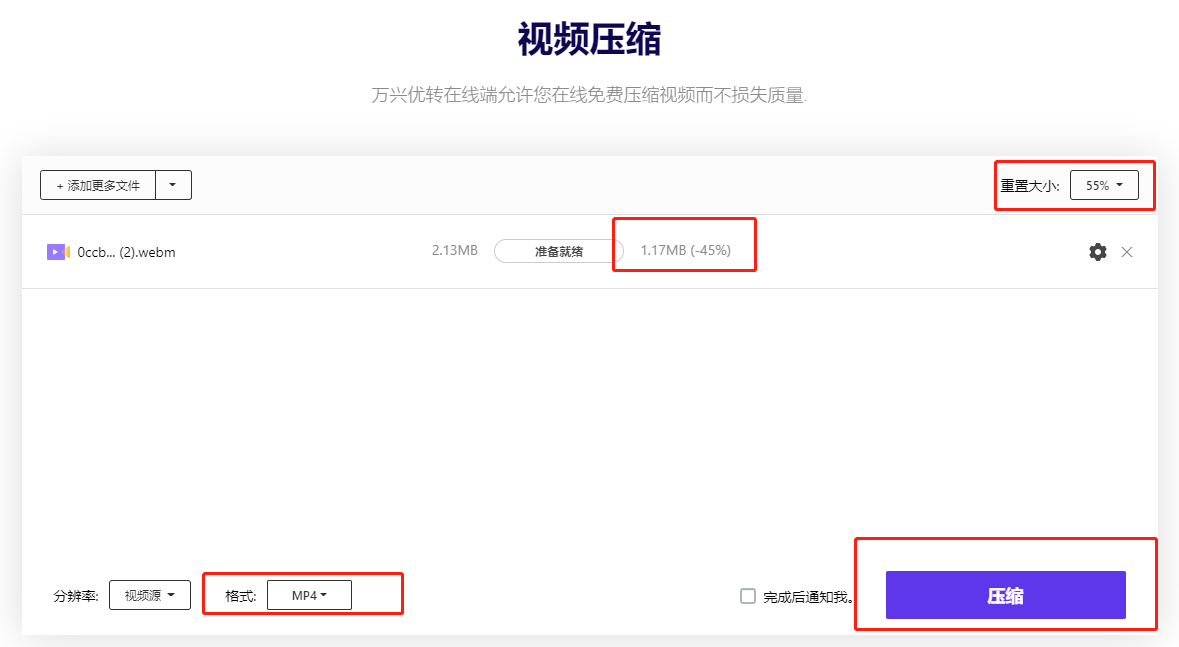Screen dimensions: 1179x647
Task: Open the MP4 format dropdown
Action: tap(309, 595)
